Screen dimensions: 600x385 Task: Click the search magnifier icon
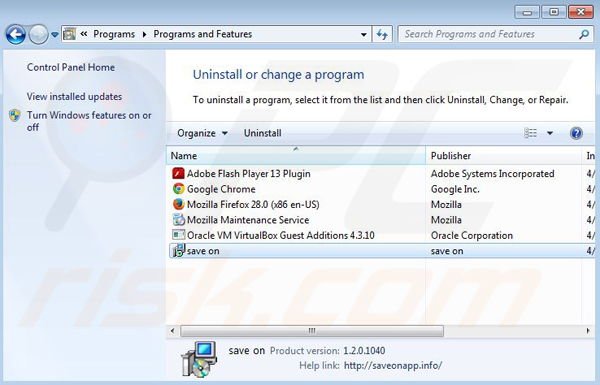tap(584, 34)
